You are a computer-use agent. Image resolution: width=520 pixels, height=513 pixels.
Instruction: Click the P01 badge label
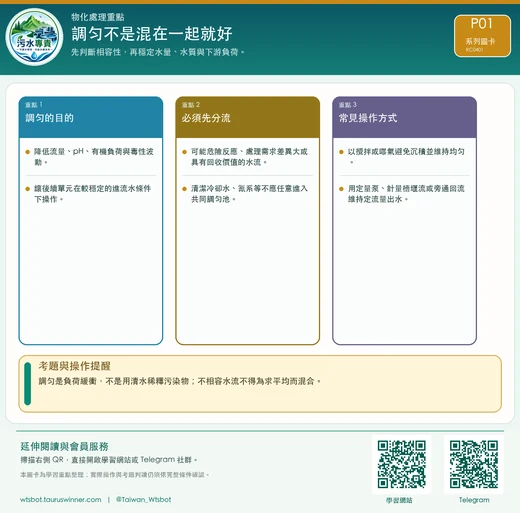point(482,24)
